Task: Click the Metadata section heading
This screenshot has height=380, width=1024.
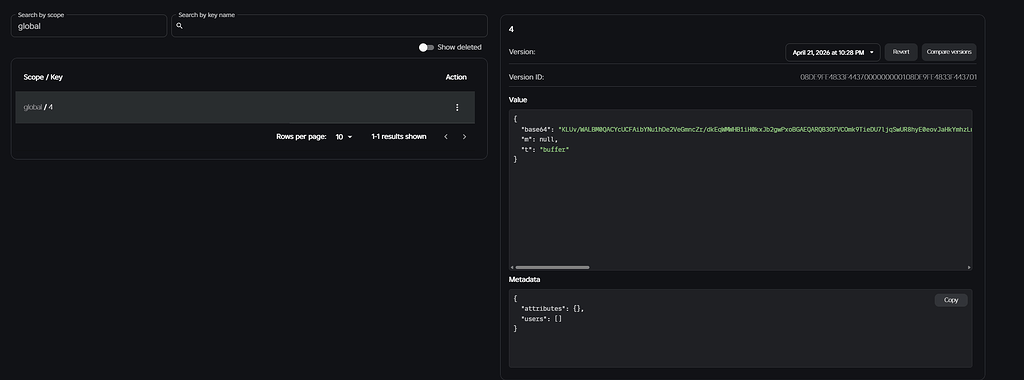Action: [524, 279]
